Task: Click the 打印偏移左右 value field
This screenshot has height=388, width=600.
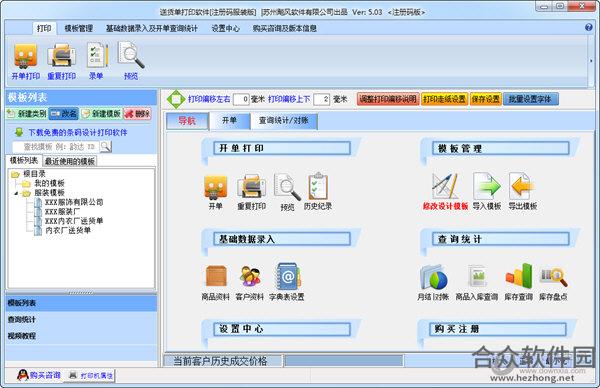Action: pyautogui.click(x=241, y=99)
